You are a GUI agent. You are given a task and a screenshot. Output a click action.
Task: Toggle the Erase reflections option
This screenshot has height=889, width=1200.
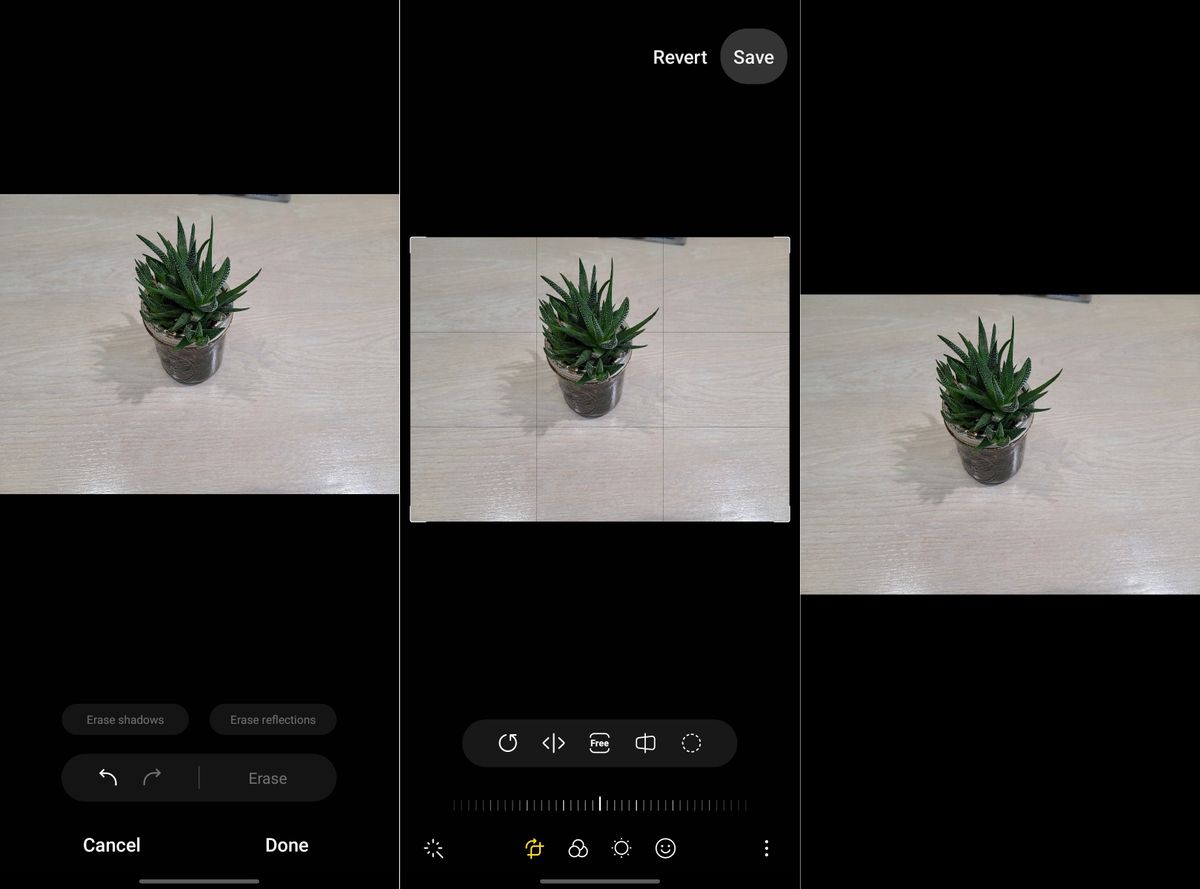[272, 719]
